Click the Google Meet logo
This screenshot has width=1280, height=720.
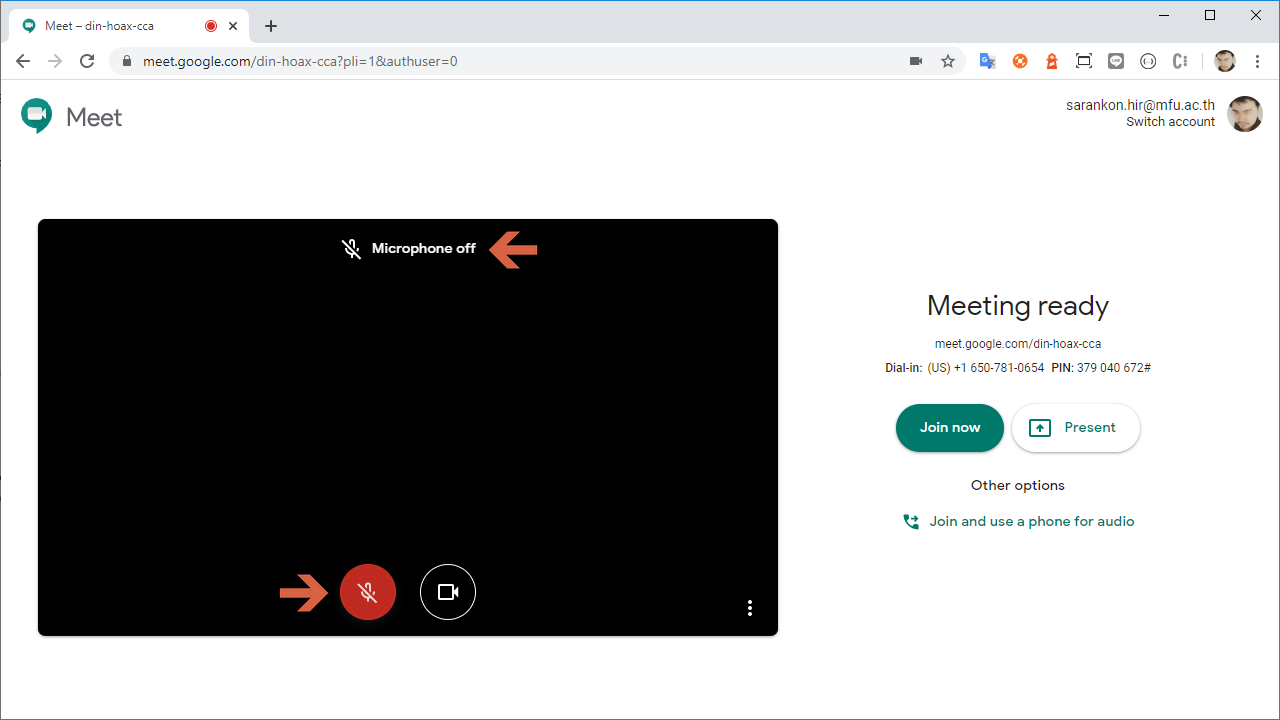(71, 117)
